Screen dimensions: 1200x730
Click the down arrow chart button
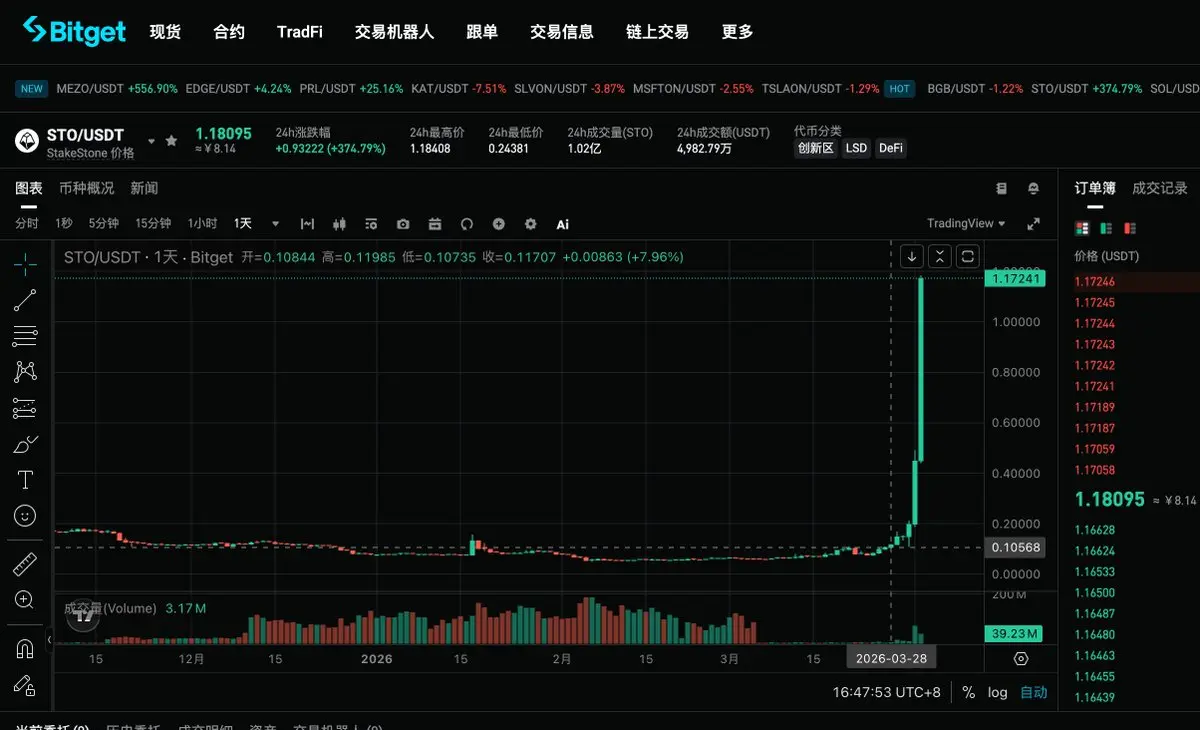pyautogui.click(x=912, y=256)
